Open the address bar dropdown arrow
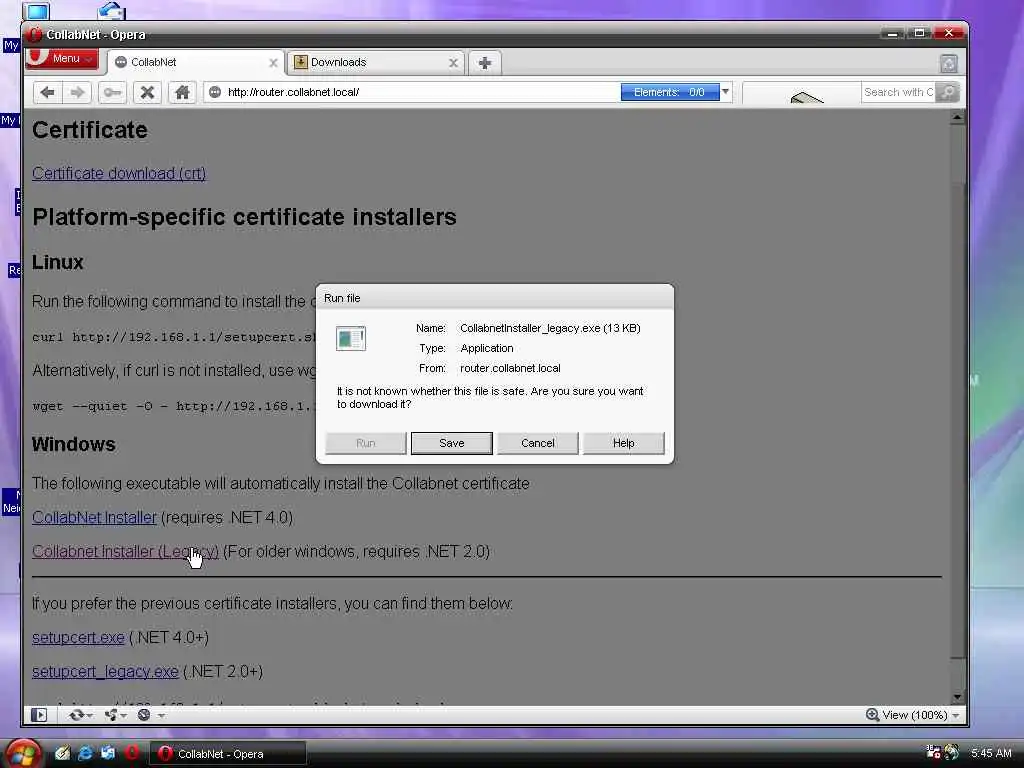Viewport: 1024px width, 768px height. pyautogui.click(x=725, y=92)
